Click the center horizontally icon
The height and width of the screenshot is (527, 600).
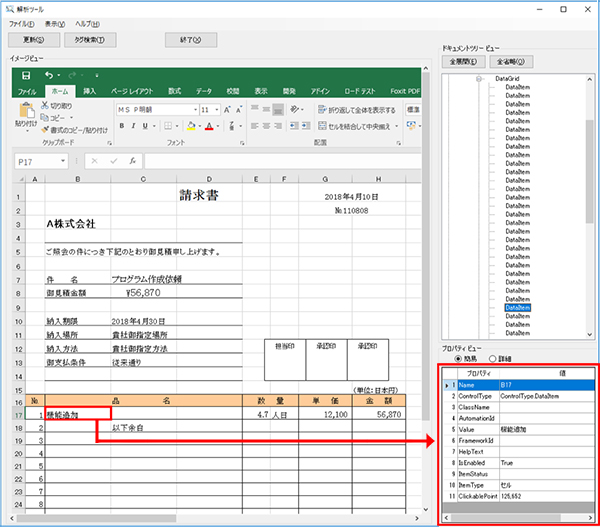266,126
